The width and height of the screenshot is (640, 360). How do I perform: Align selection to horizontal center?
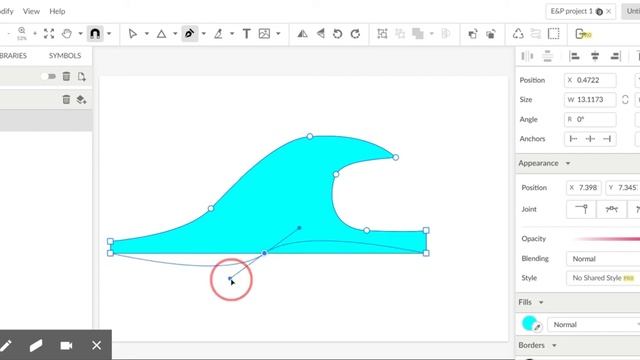click(x=595, y=56)
